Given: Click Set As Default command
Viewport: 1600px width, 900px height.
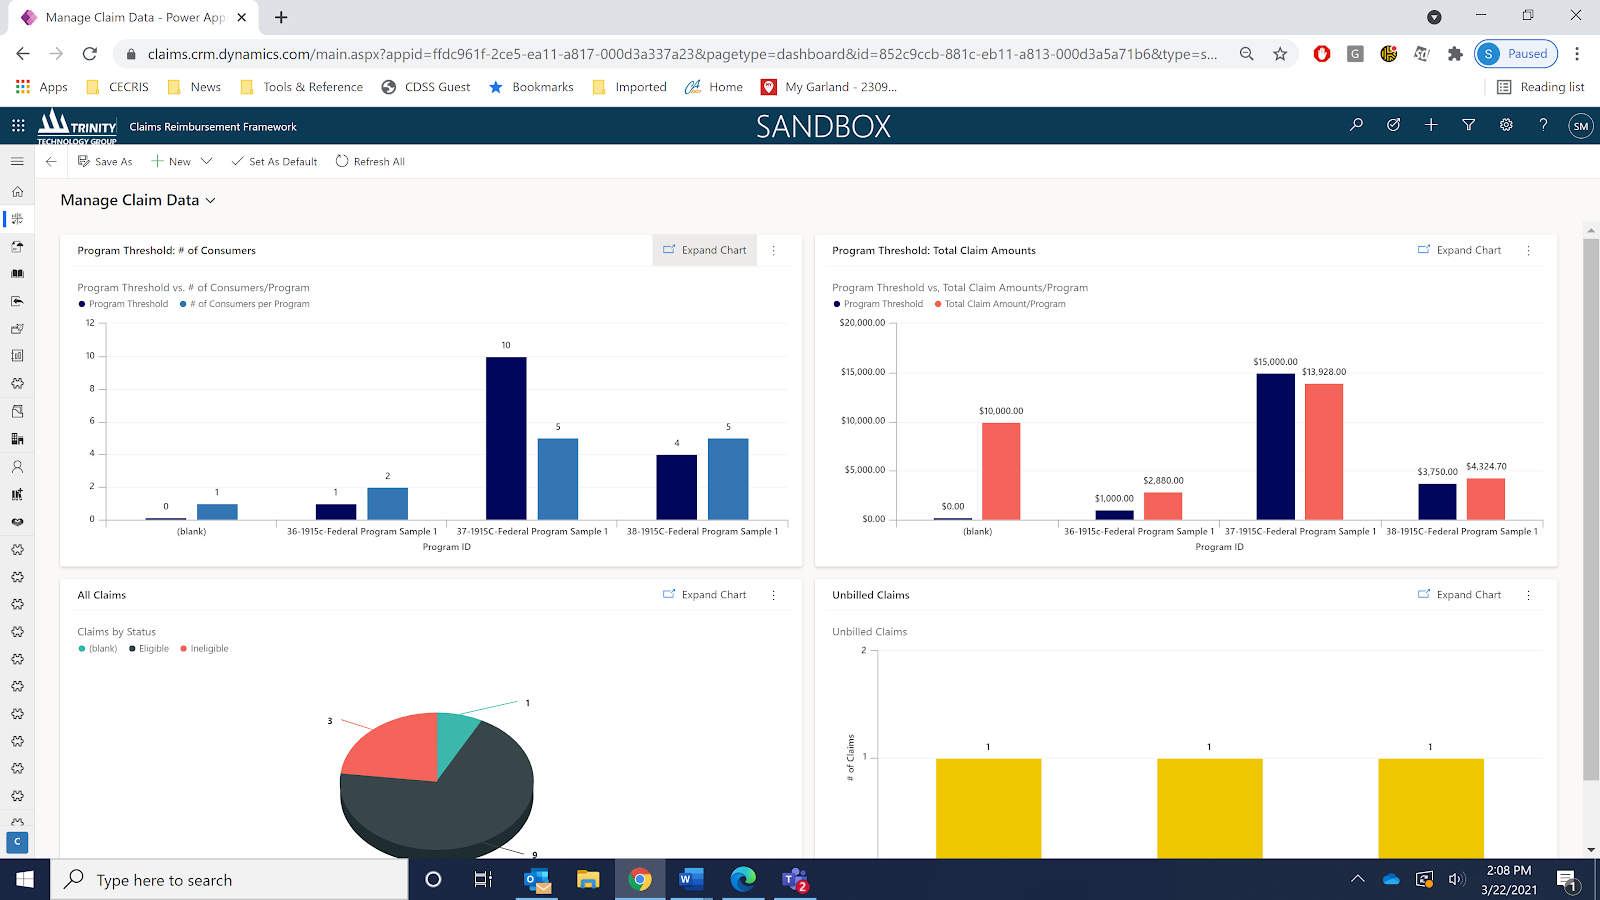Looking at the screenshot, I should pyautogui.click(x=274, y=161).
